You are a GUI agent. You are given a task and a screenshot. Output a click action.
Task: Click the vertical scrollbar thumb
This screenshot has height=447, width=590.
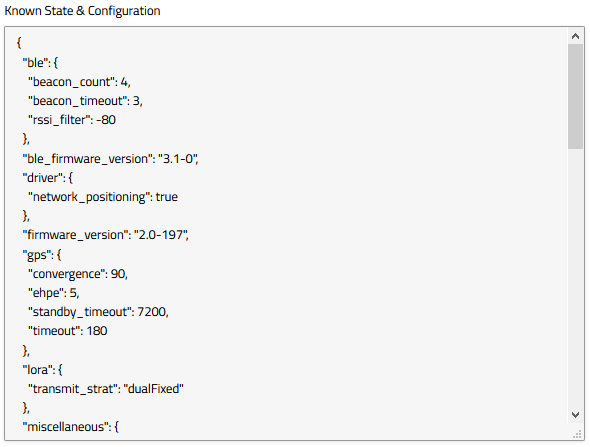(x=575, y=96)
